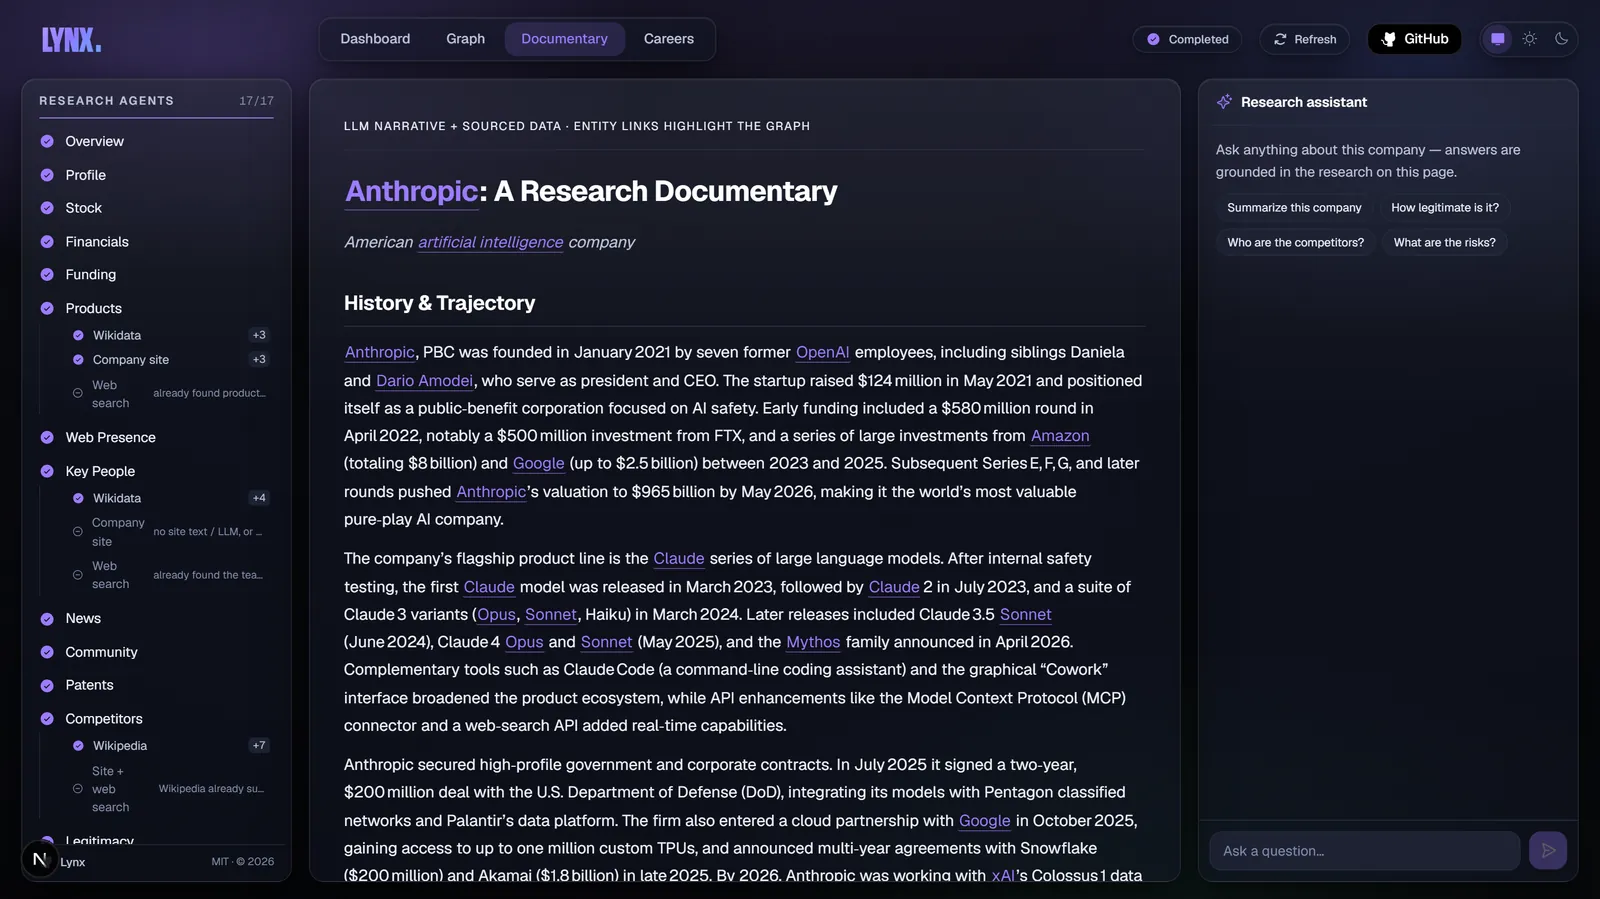Click the Completed status pill
The height and width of the screenshot is (899, 1600).
pos(1187,39)
